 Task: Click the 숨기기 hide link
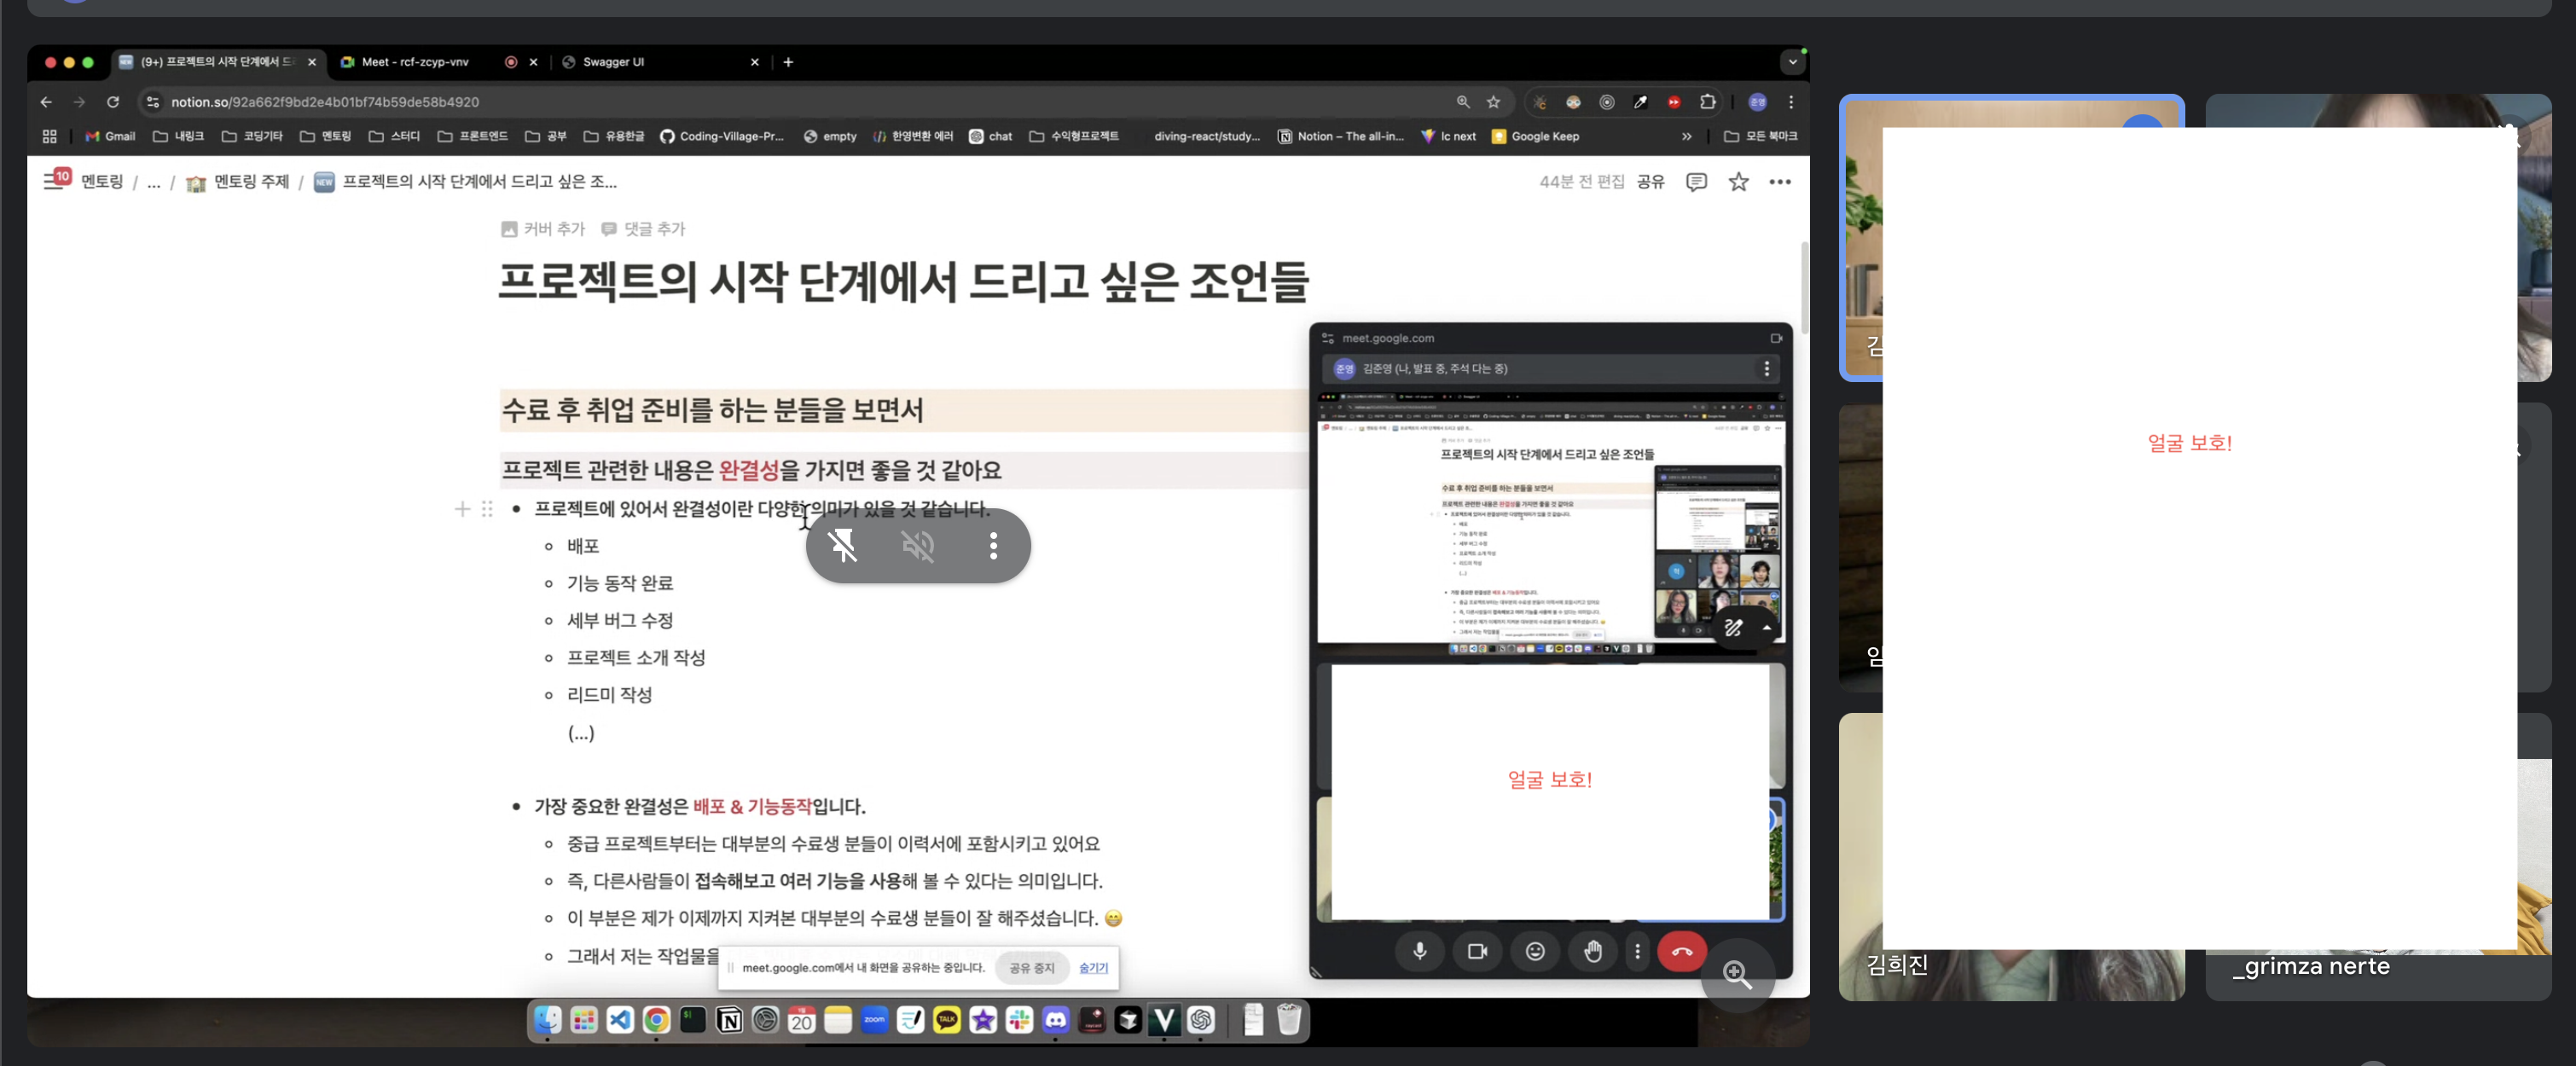click(x=1093, y=968)
